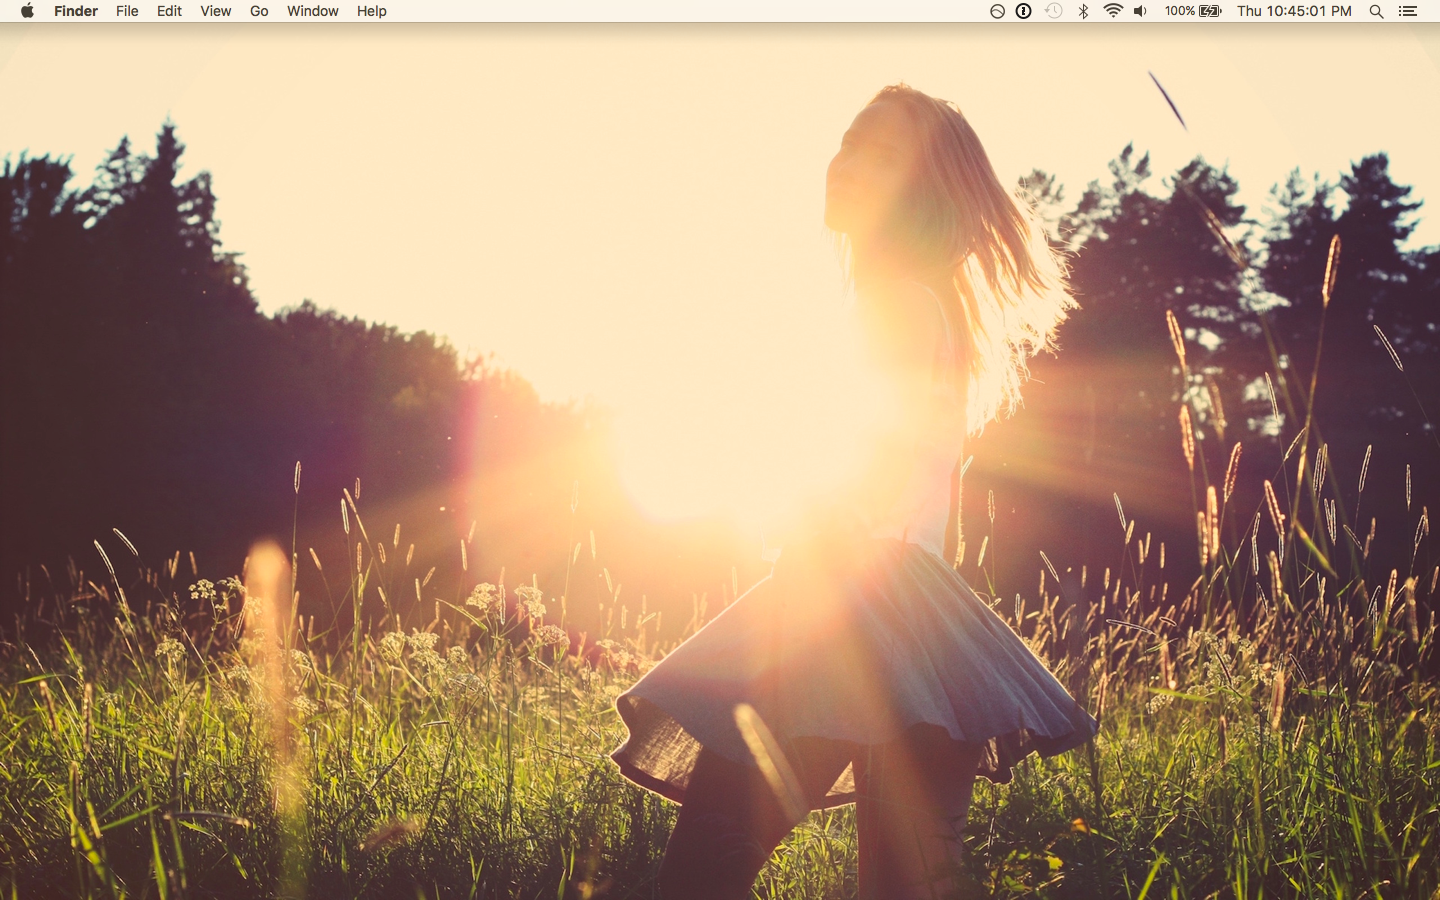Open Notification Center

[1408, 11]
